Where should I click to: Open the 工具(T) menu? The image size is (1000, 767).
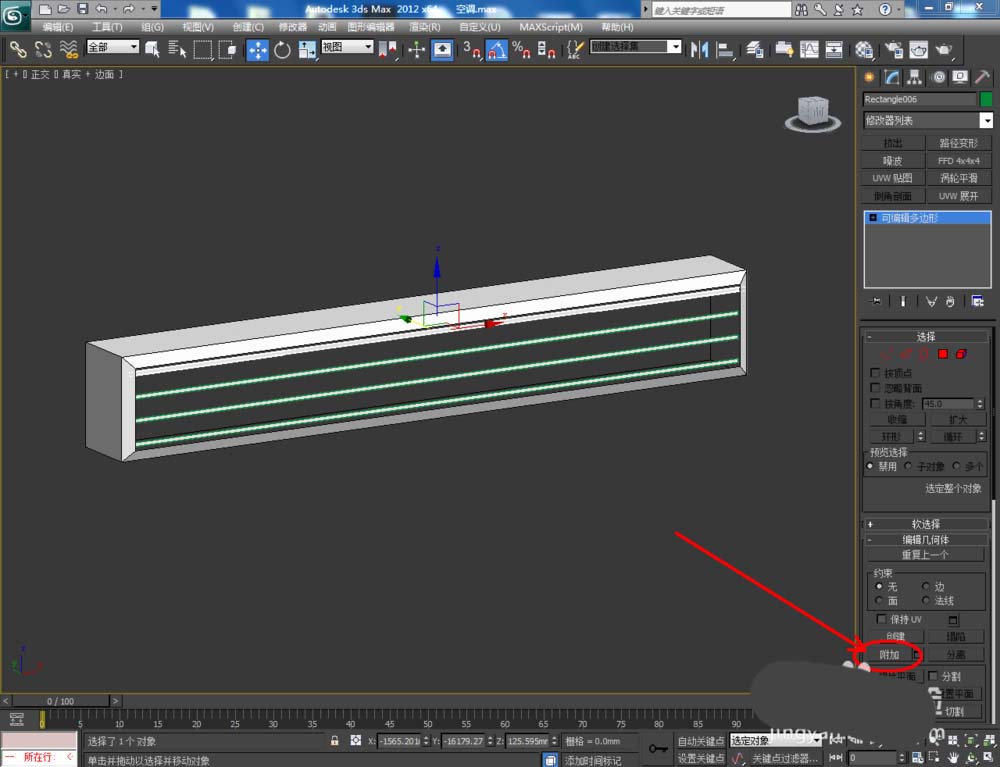[107, 27]
